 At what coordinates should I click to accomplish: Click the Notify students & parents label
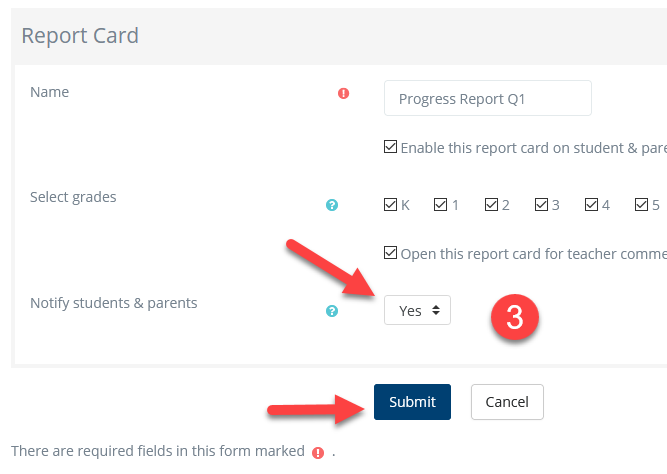point(114,303)
